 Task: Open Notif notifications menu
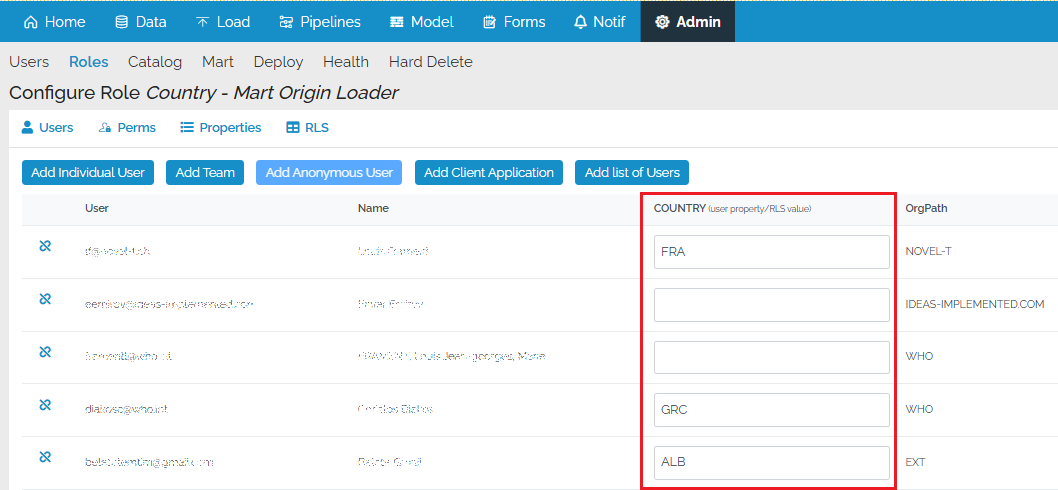click(x=599, y=22)
